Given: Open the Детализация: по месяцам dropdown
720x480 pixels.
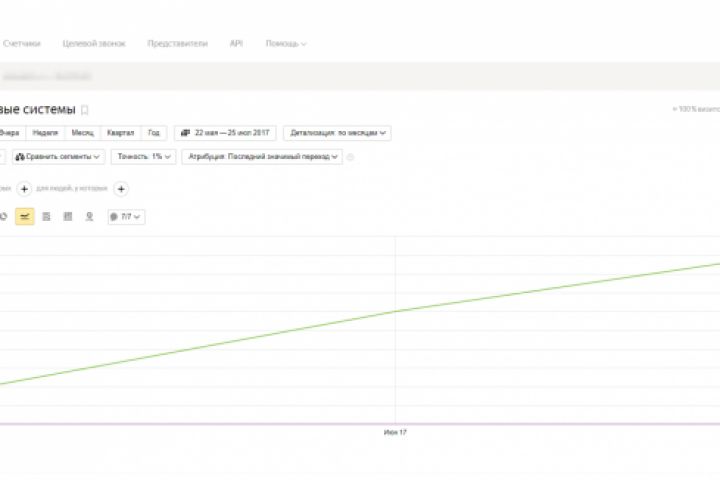Looking at the screenshot, I should (337, 132).
